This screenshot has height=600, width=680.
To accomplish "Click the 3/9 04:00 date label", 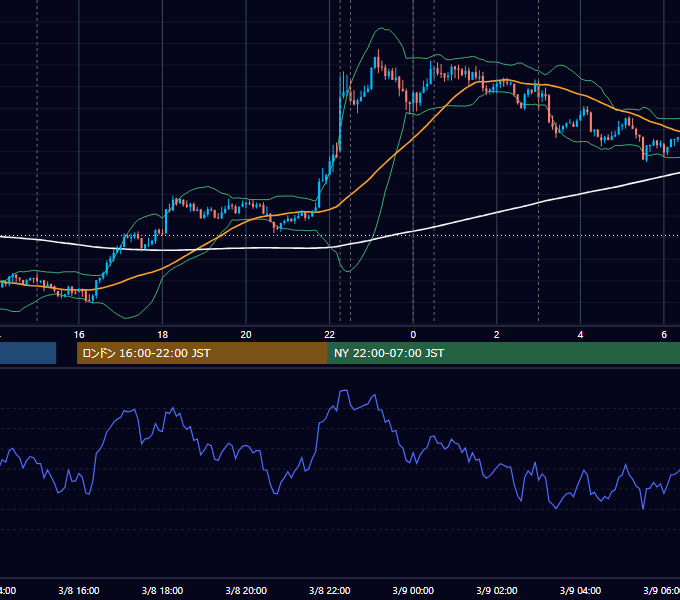I will point(580,590).
